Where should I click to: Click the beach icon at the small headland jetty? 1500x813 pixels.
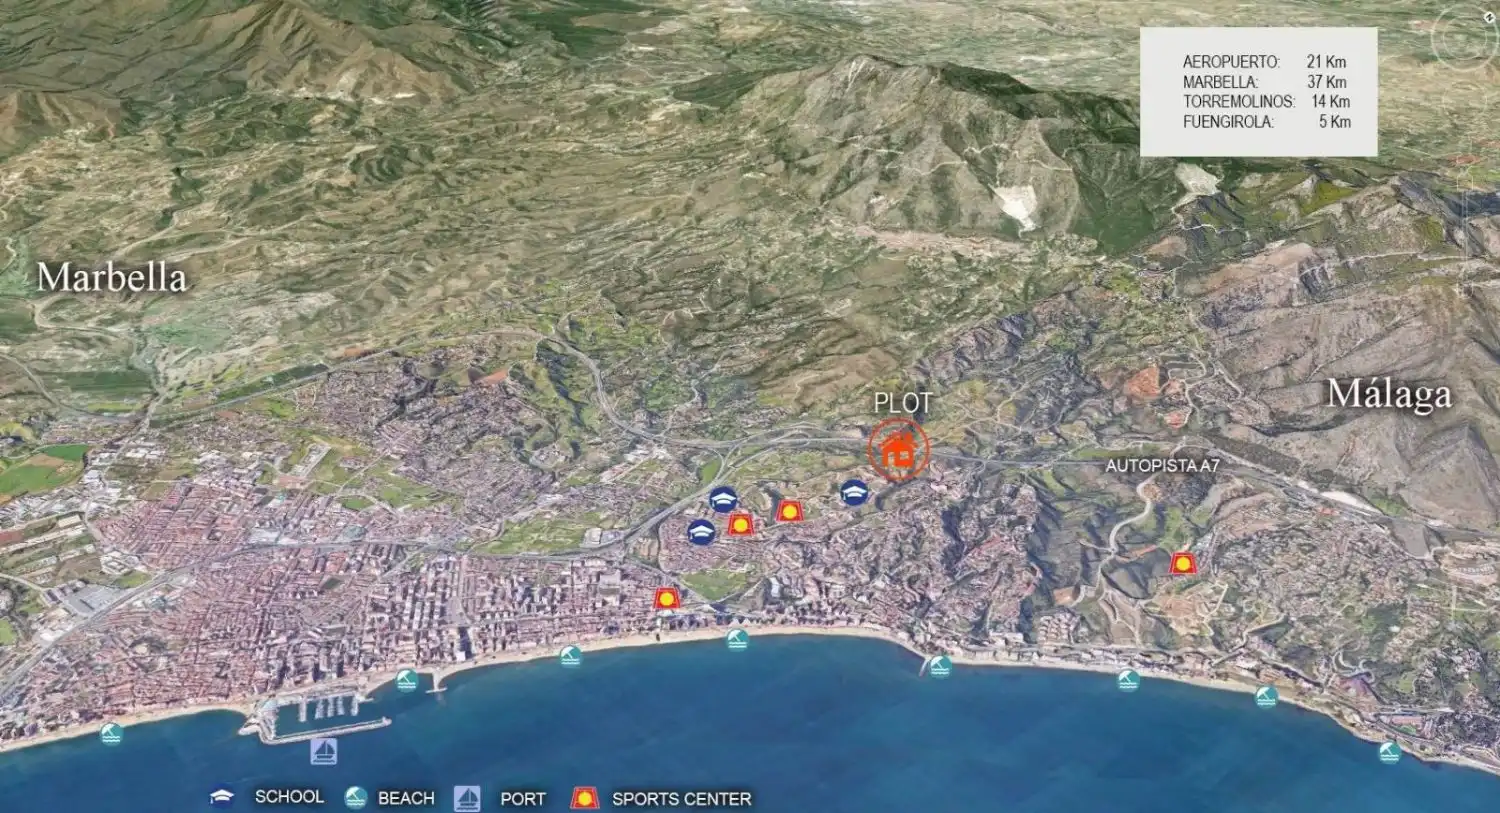[x=940, y=665]
